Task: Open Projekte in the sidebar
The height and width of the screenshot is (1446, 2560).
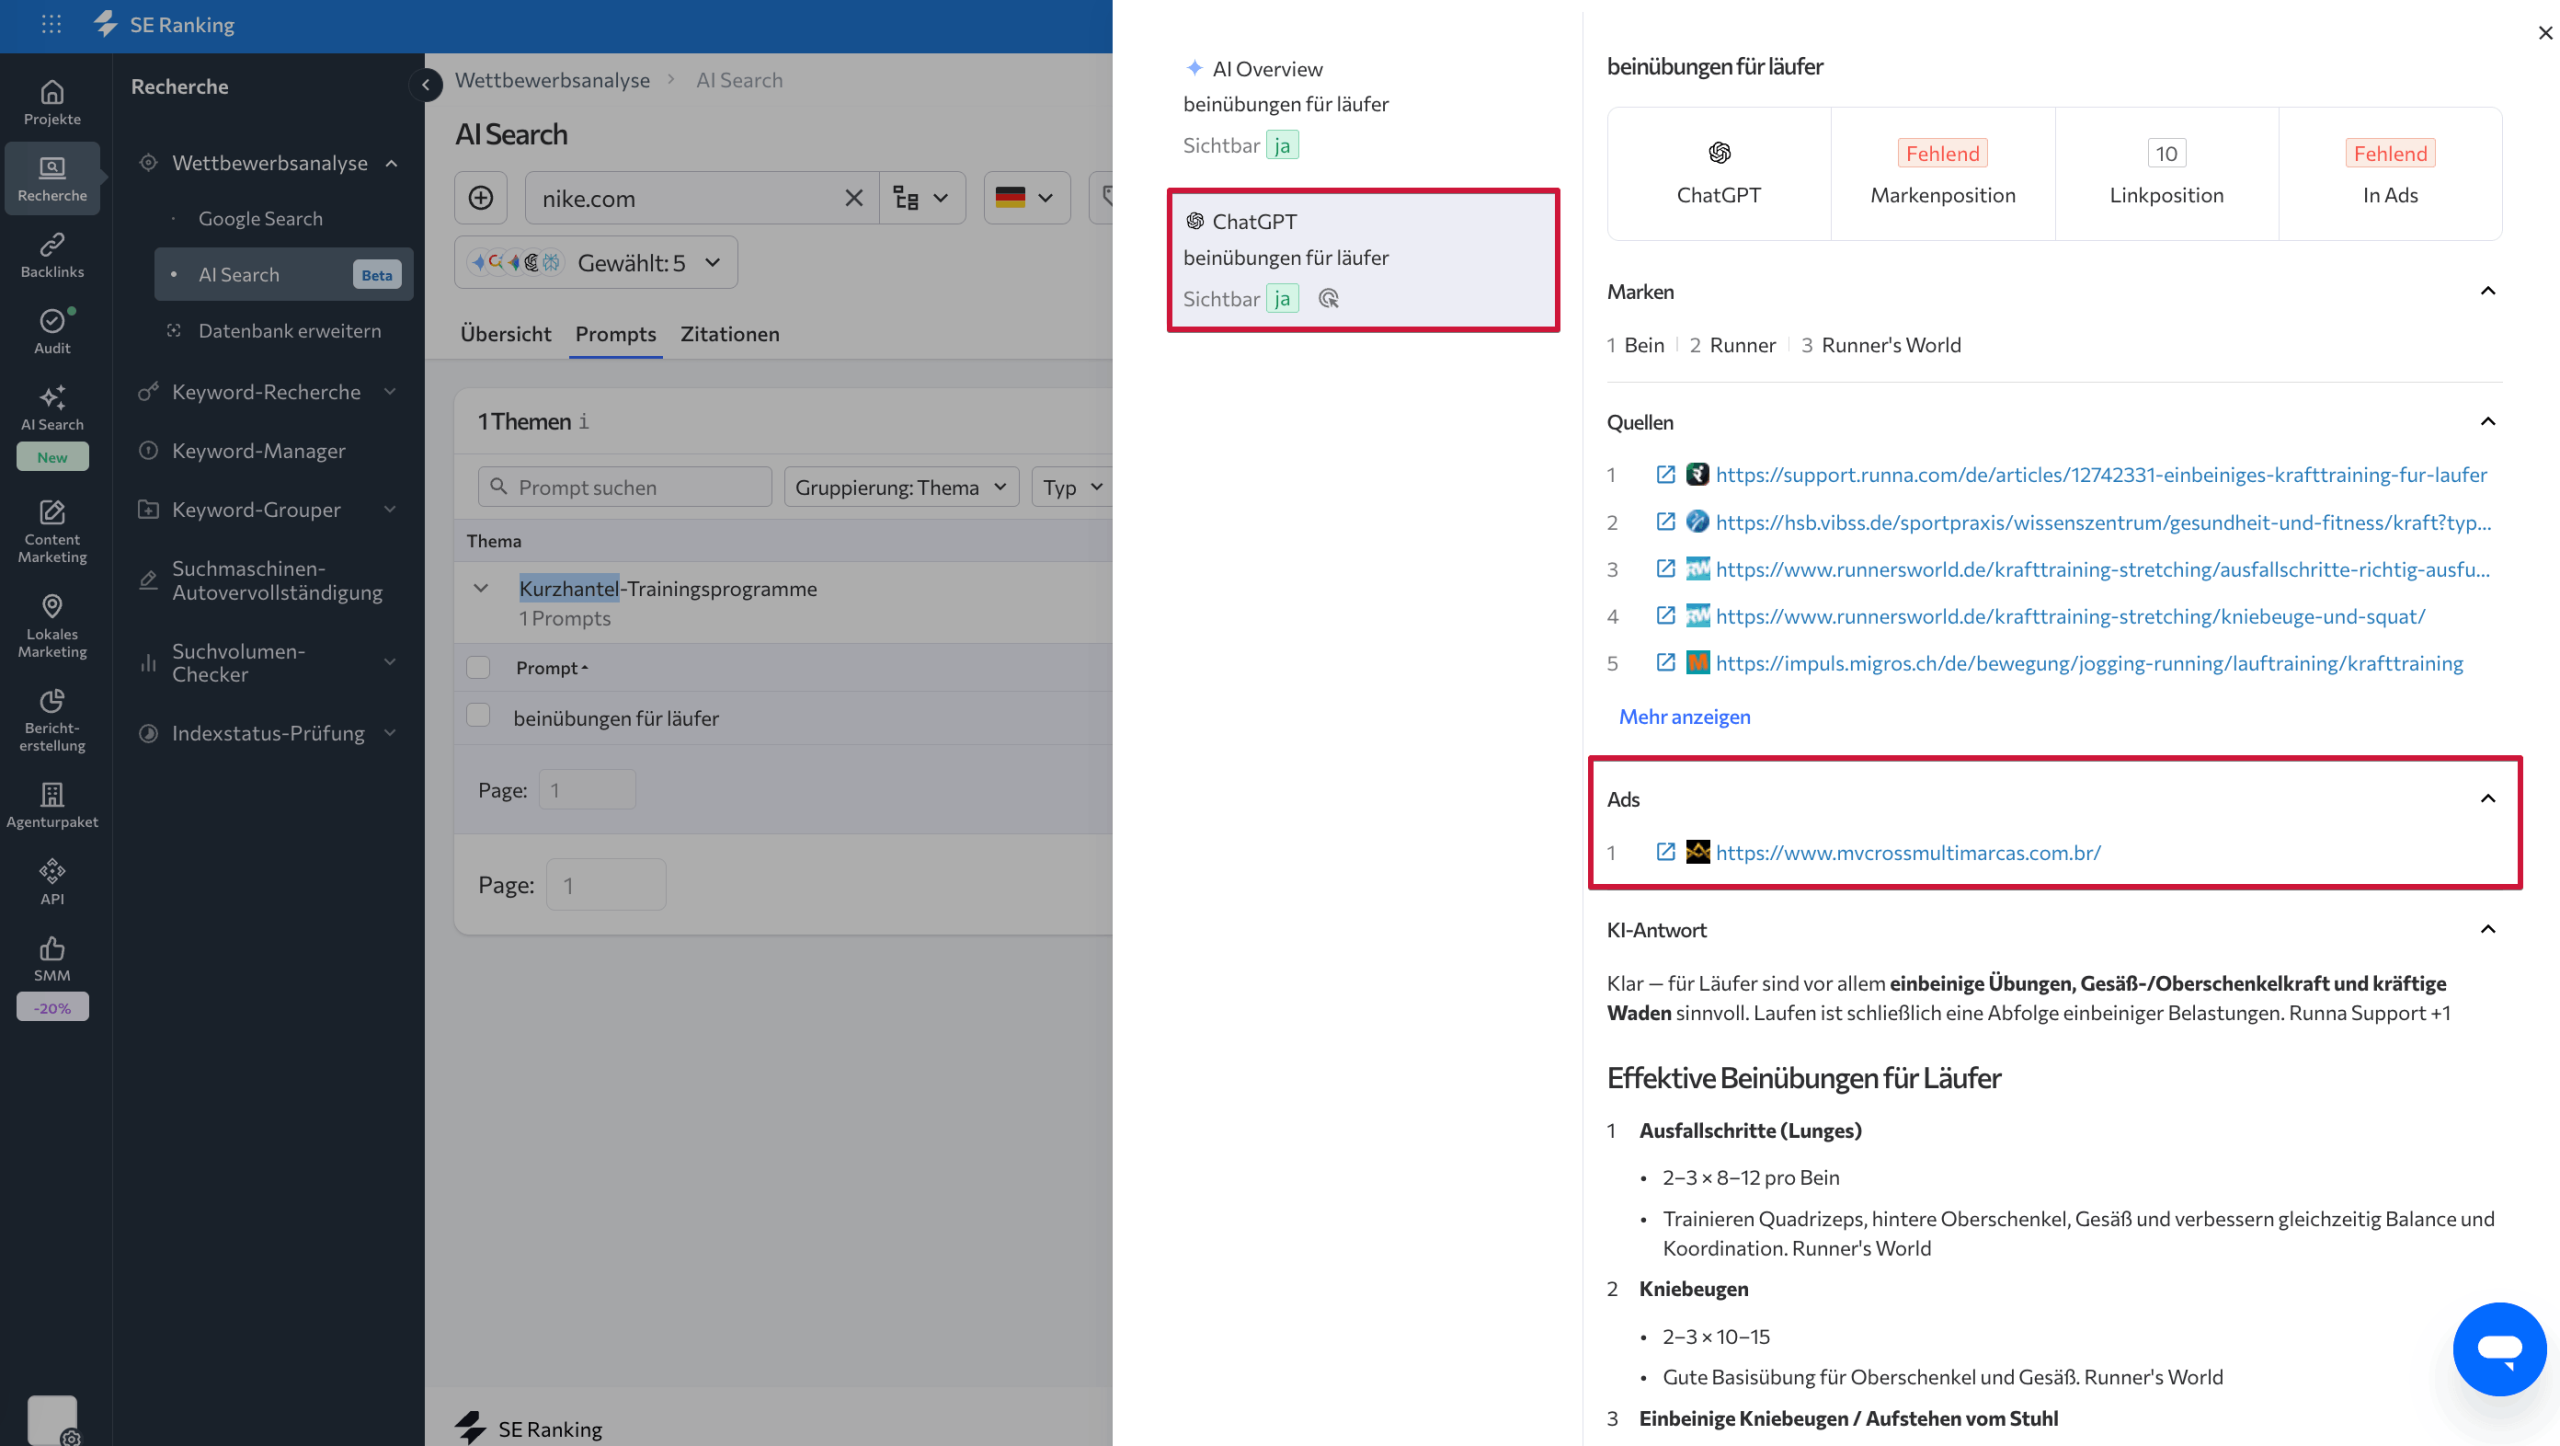Action: pyautogui.click(x=52, y=103)
